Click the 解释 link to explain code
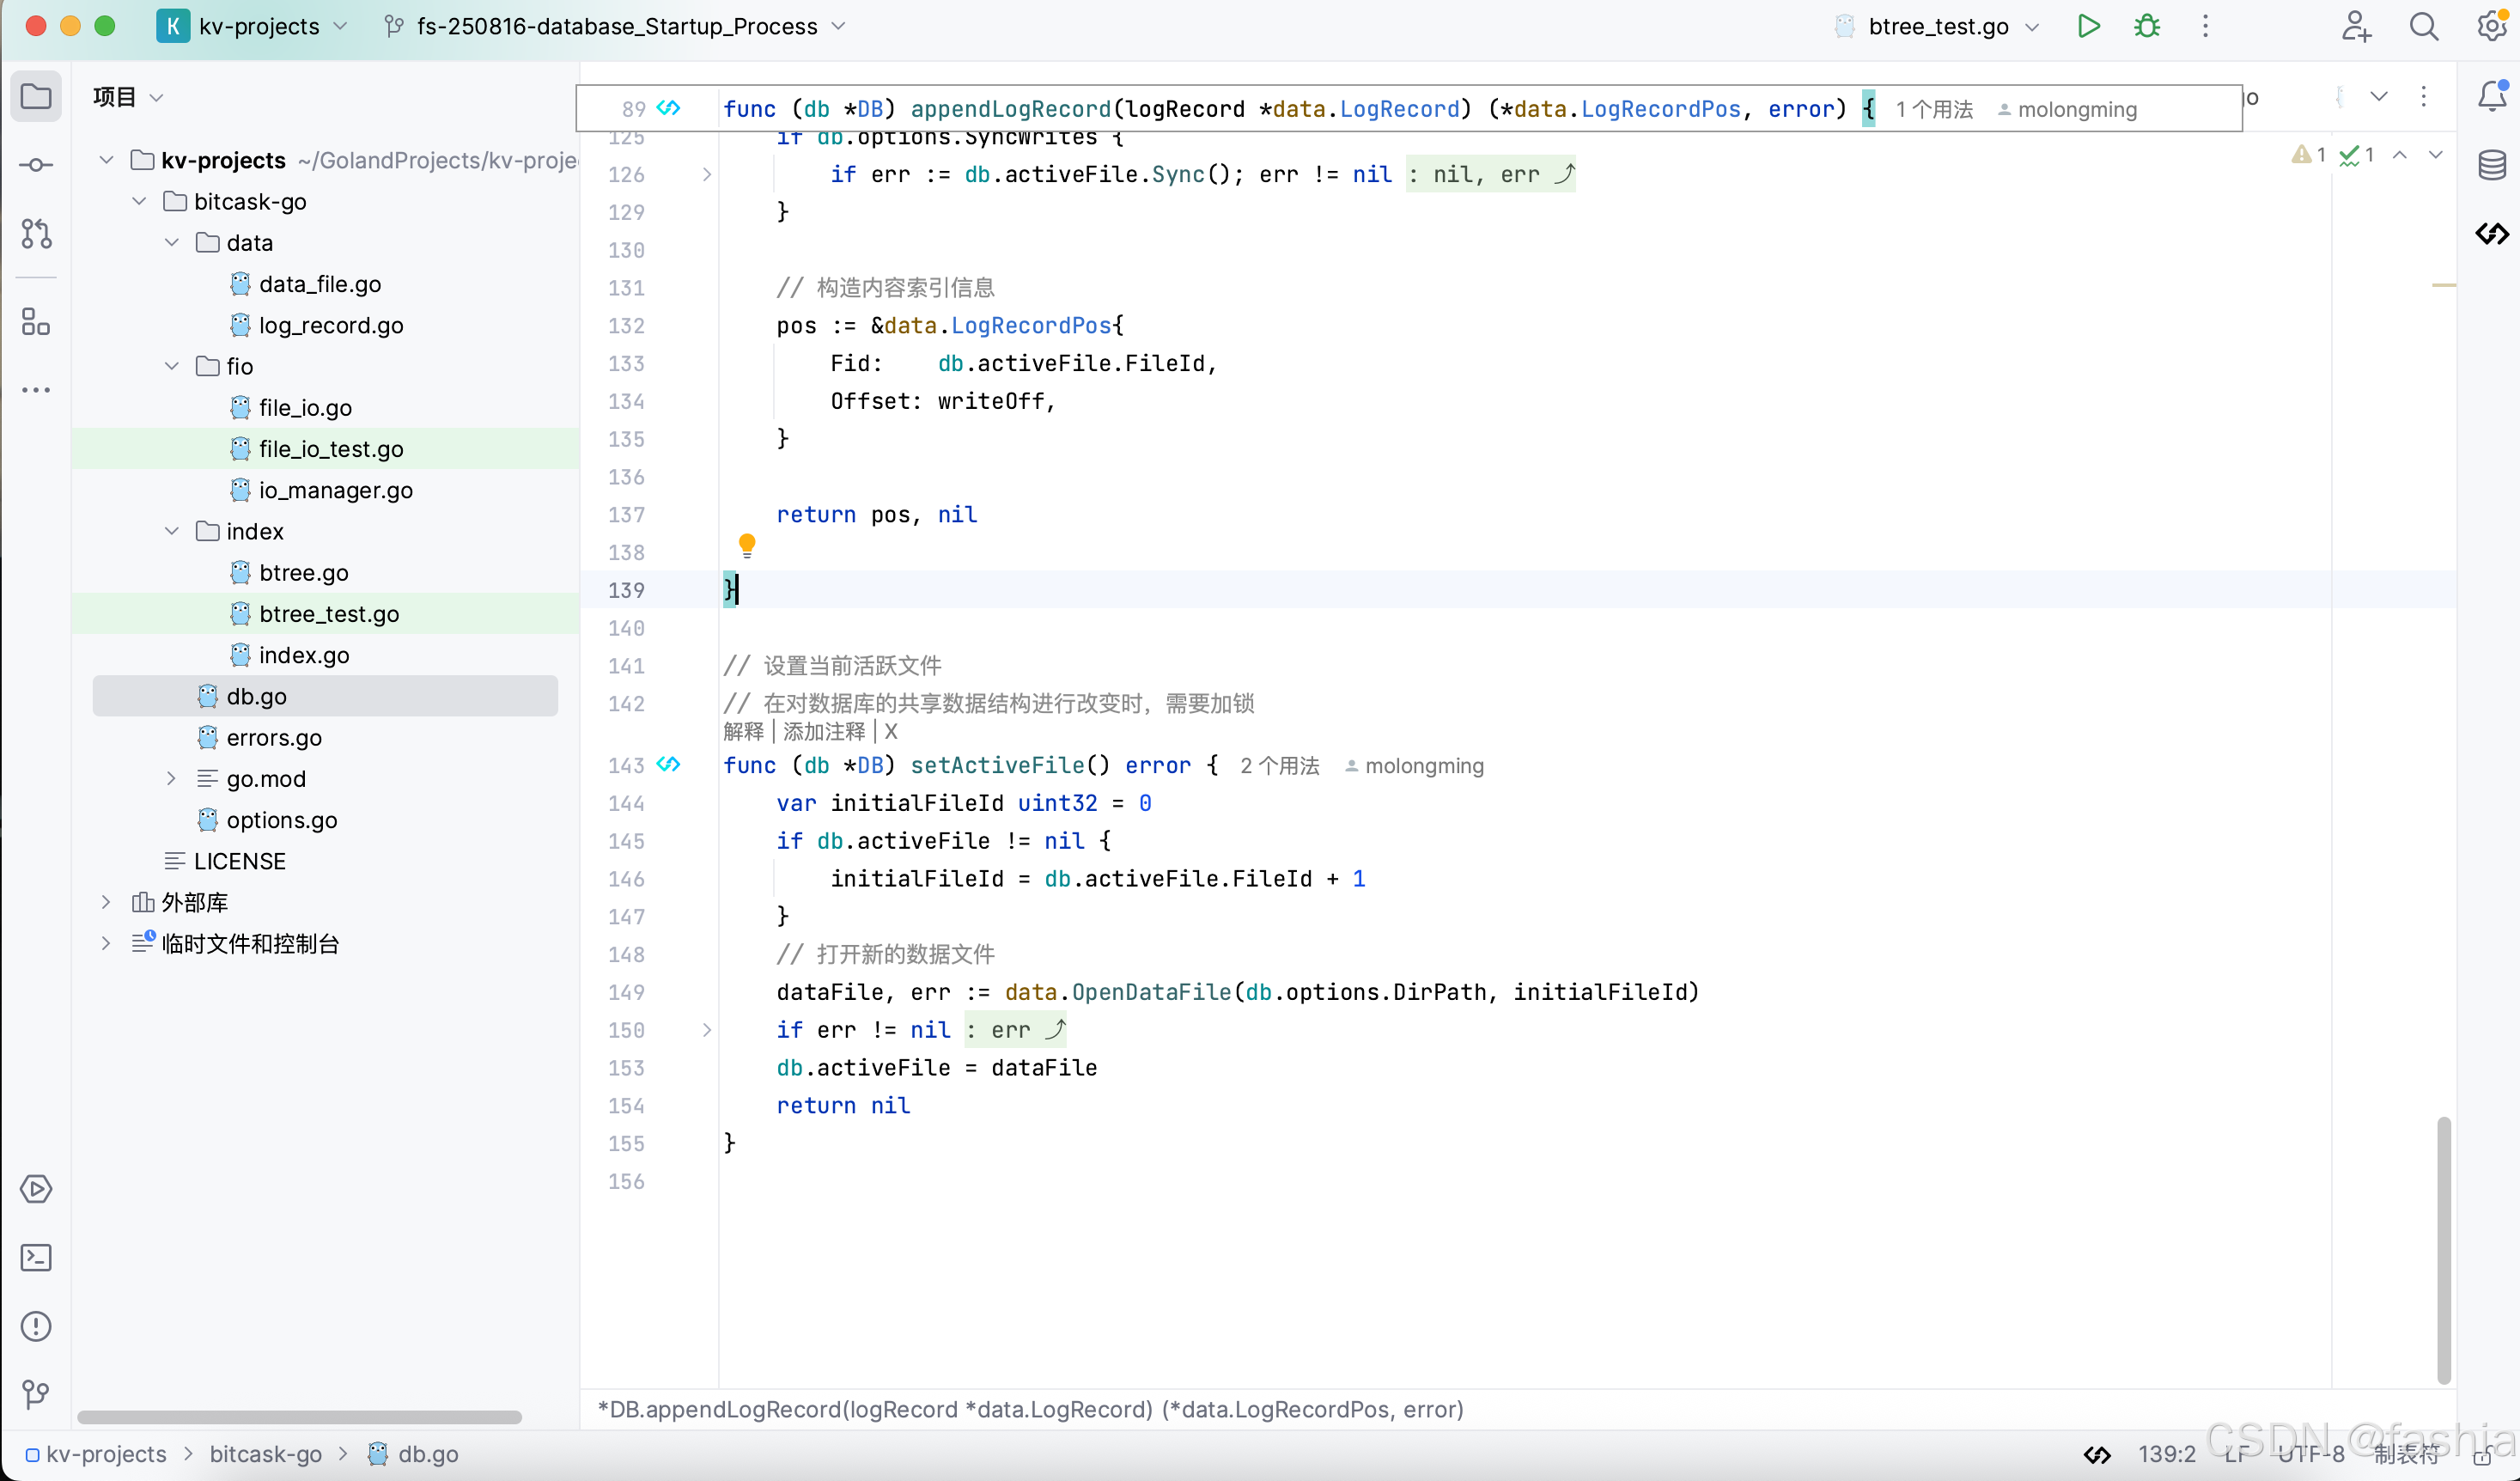The image size is (2520, 1481). click(x=742, y=731)
